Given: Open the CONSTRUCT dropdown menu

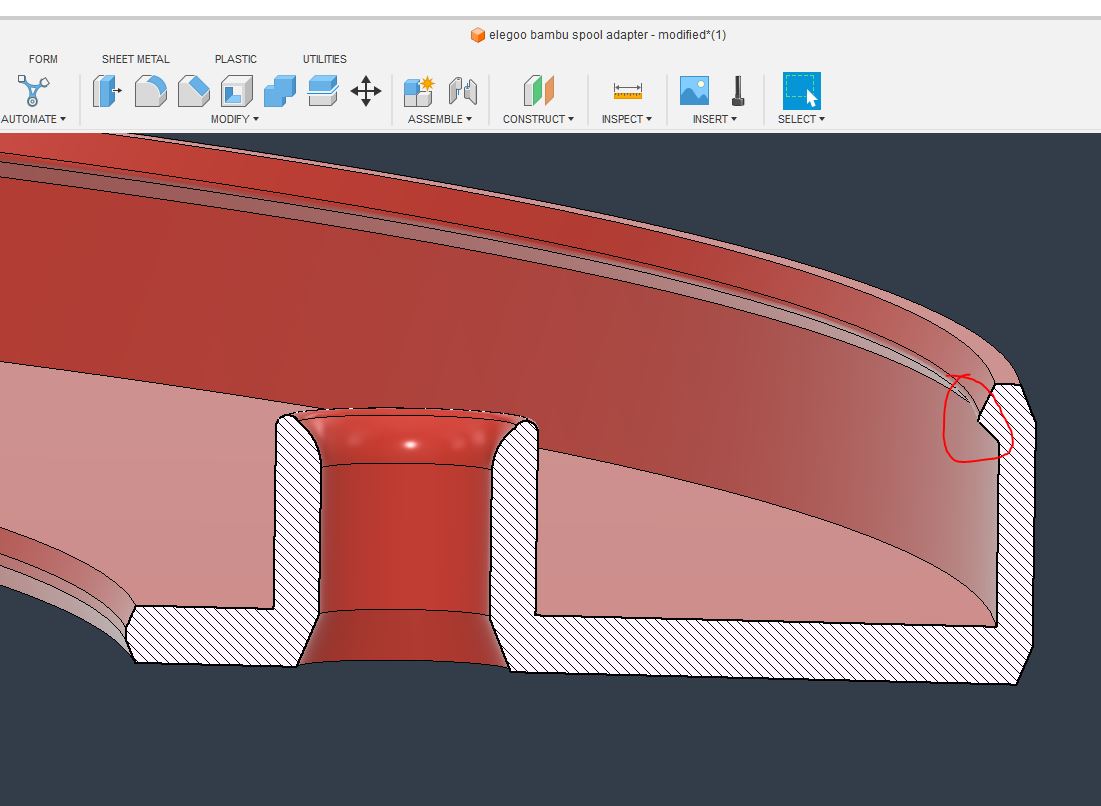Looking at the screenshot, I should click(538, 119).
